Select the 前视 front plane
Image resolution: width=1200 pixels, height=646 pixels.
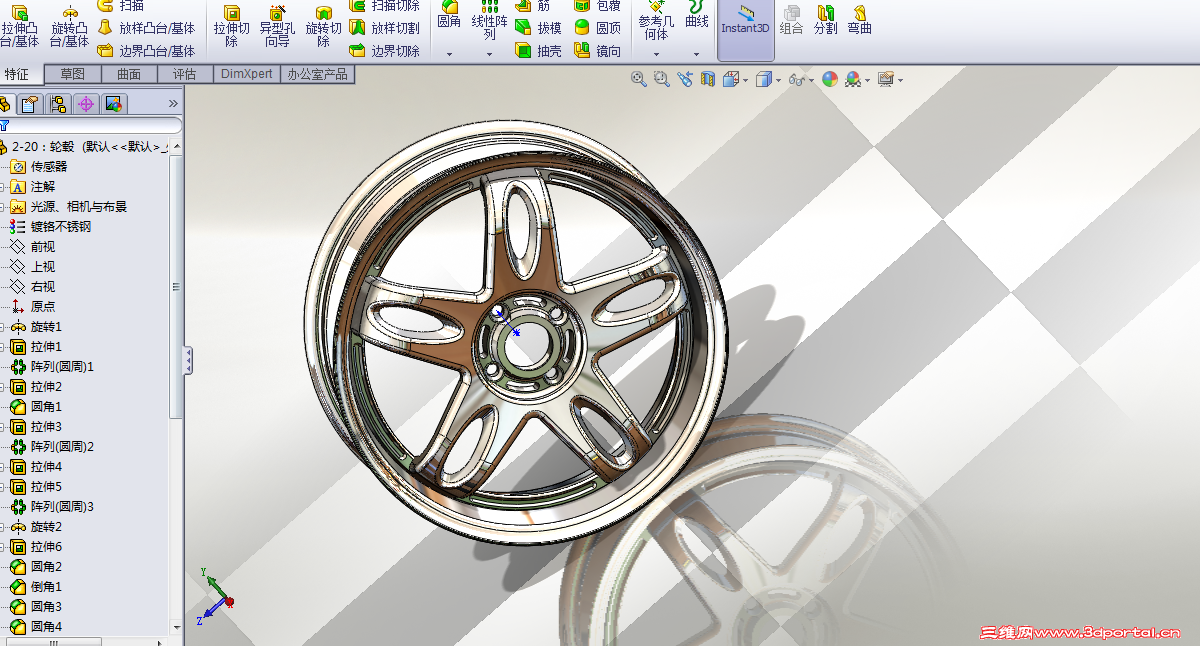[x=33, y=247]
